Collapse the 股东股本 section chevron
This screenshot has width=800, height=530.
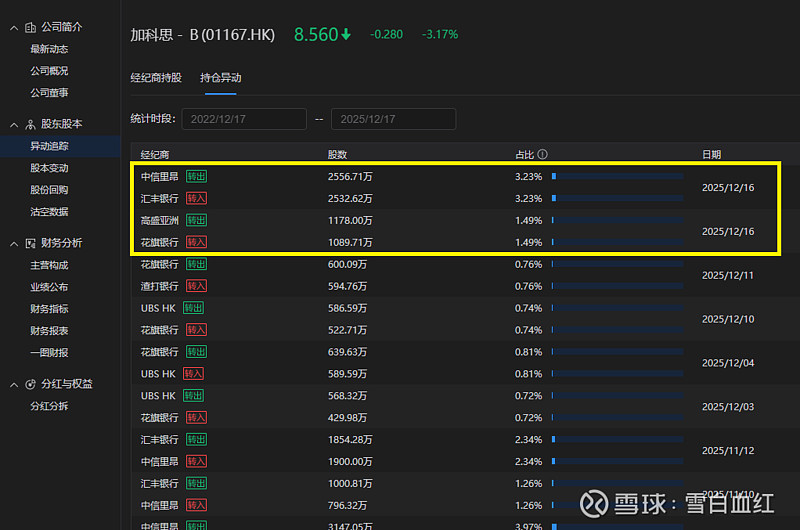pos(14,124)
